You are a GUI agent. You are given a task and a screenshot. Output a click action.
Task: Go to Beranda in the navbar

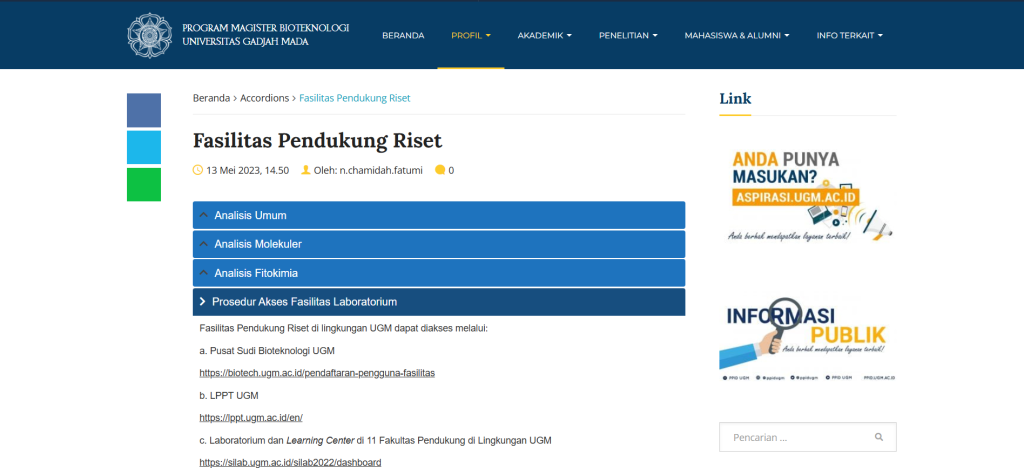(x=403, y=35)
